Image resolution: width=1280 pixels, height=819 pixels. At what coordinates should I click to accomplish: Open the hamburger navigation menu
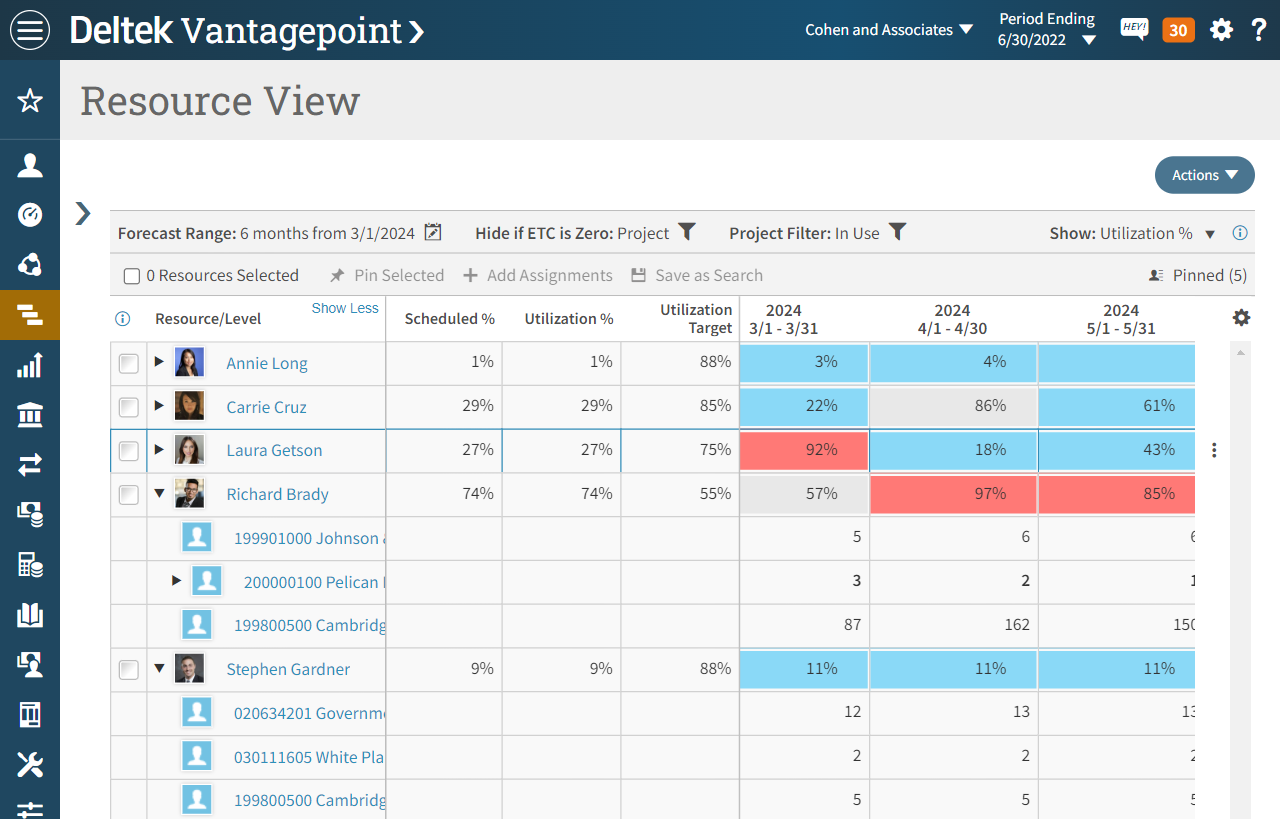tap(29, 29)
